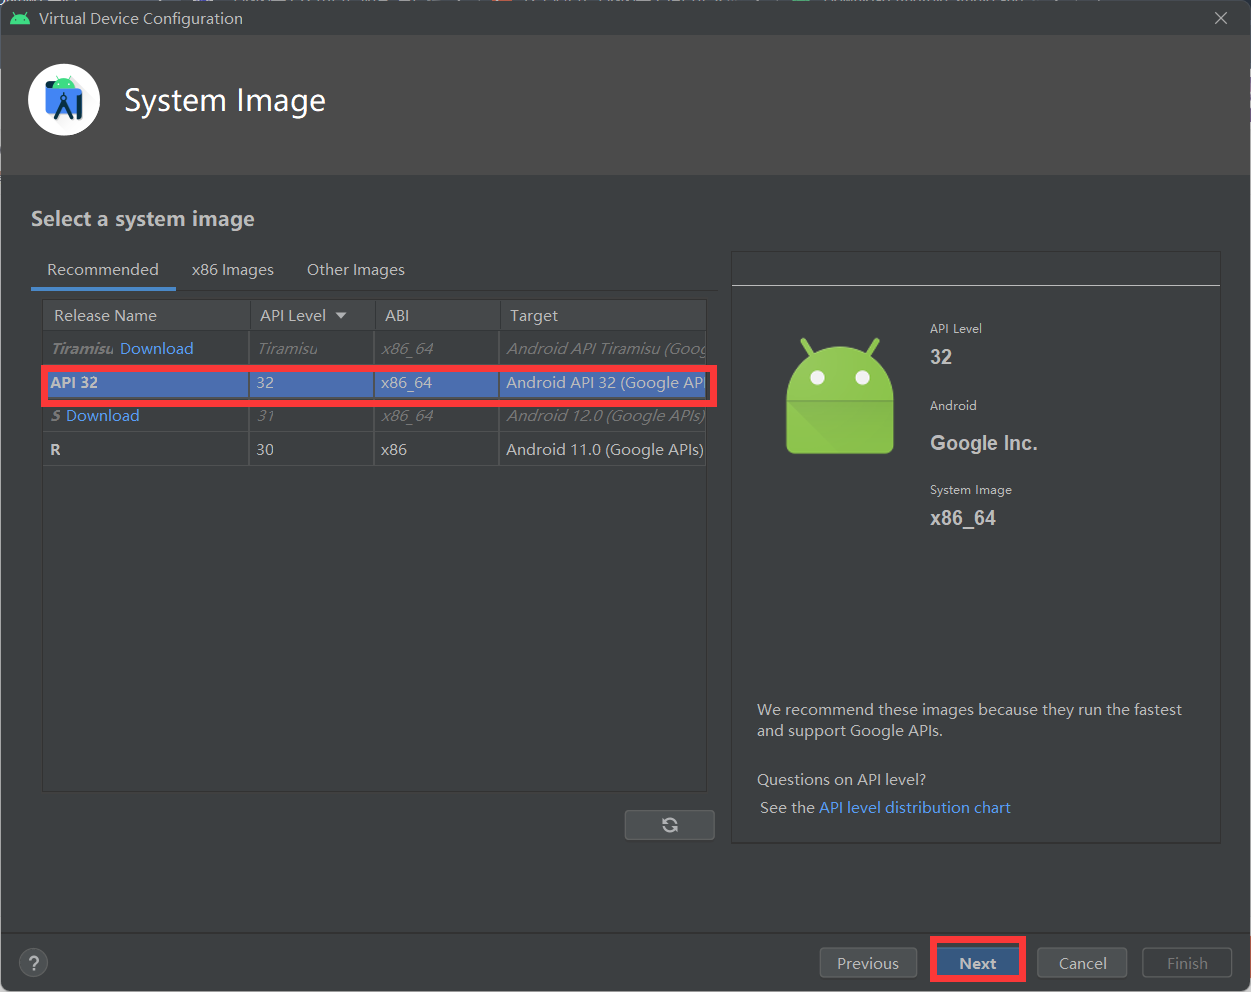Select the Recommended tab

pyautogui.click(x=103, y=270)
